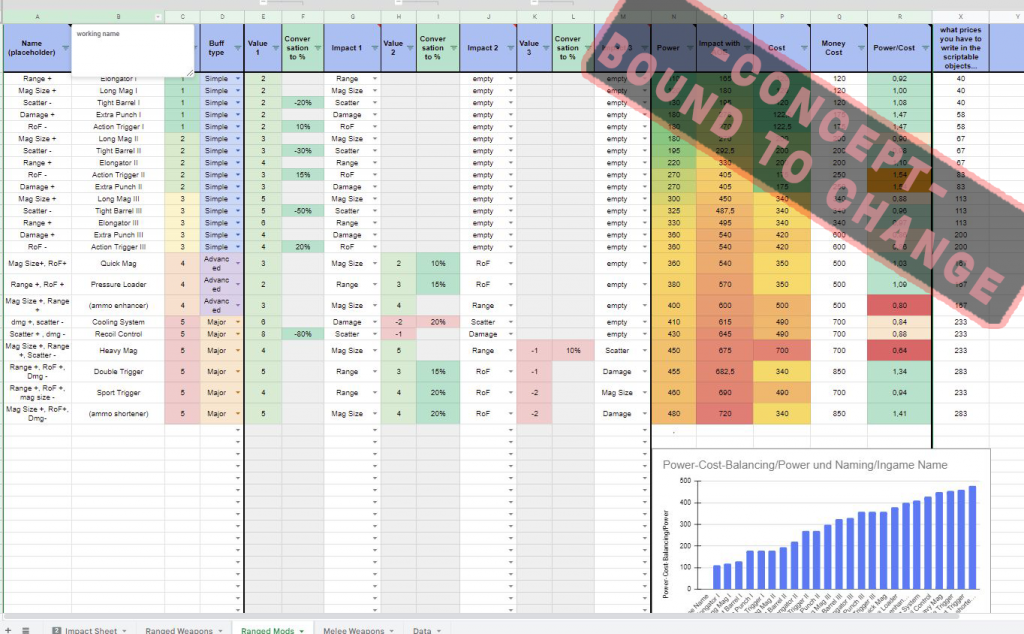Open column B header dropdown arrow
The height and width of the screenshot is (634, 1024).
pyautogui.click(x=157, y=17)
